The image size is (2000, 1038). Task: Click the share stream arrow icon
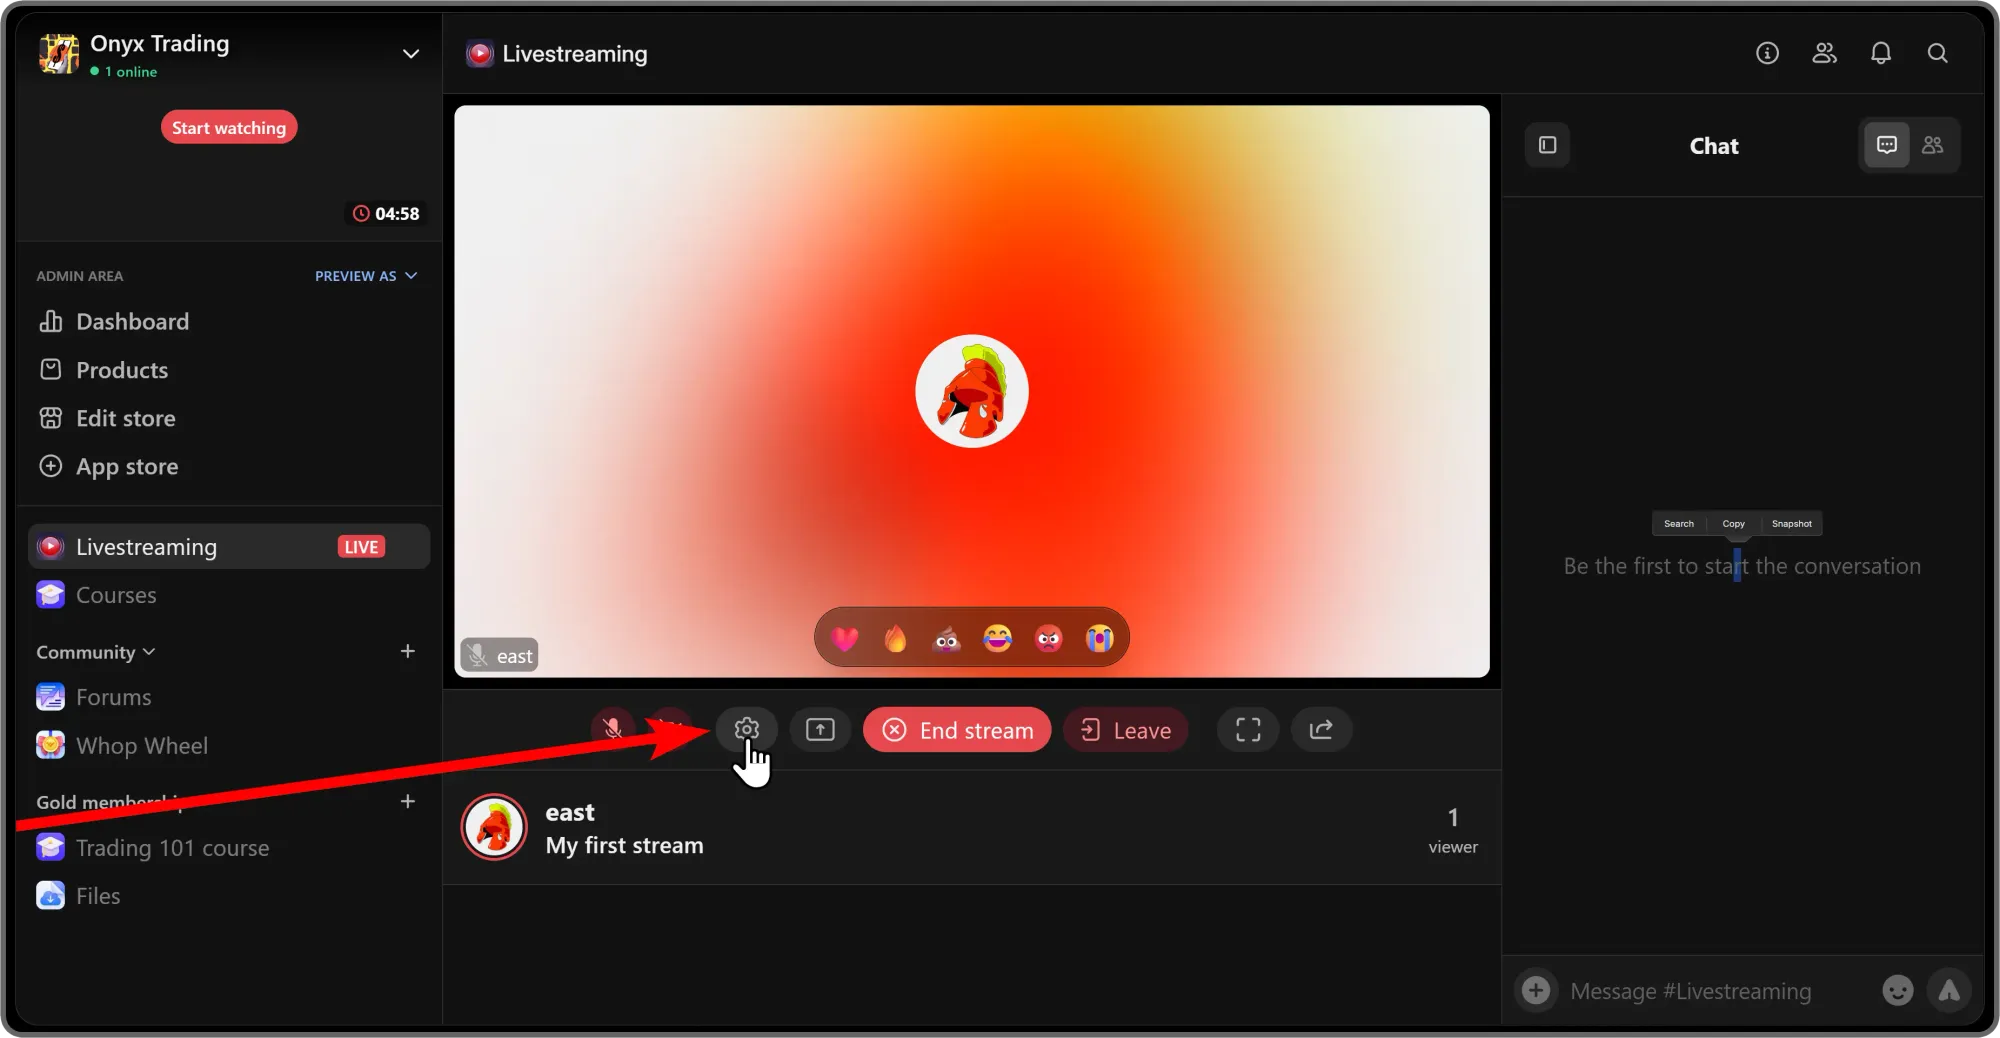coord(1321,730)
